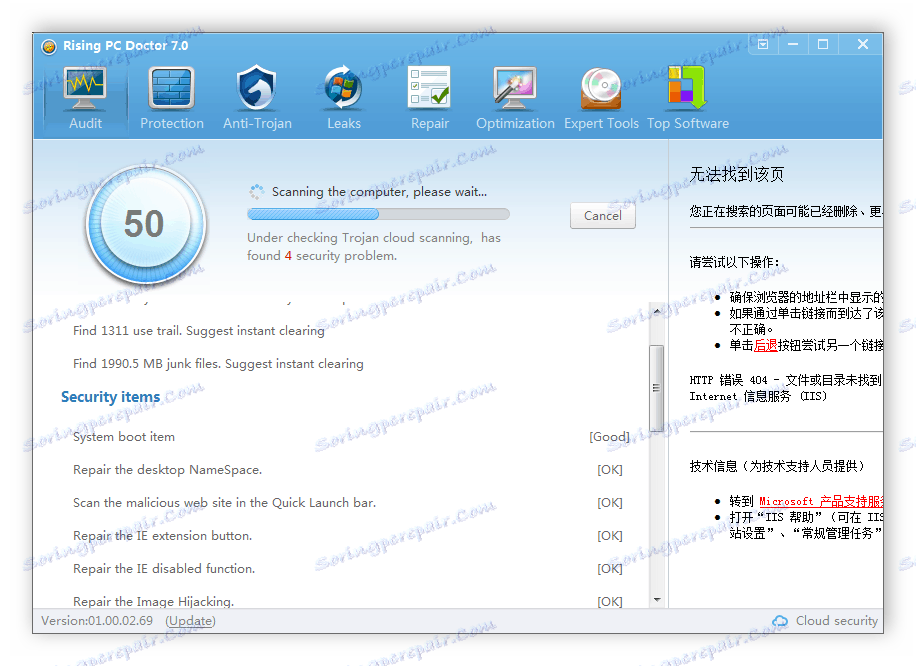Click the Cloud security label
This screenshot has height=666, width=916.
(837, 621)
